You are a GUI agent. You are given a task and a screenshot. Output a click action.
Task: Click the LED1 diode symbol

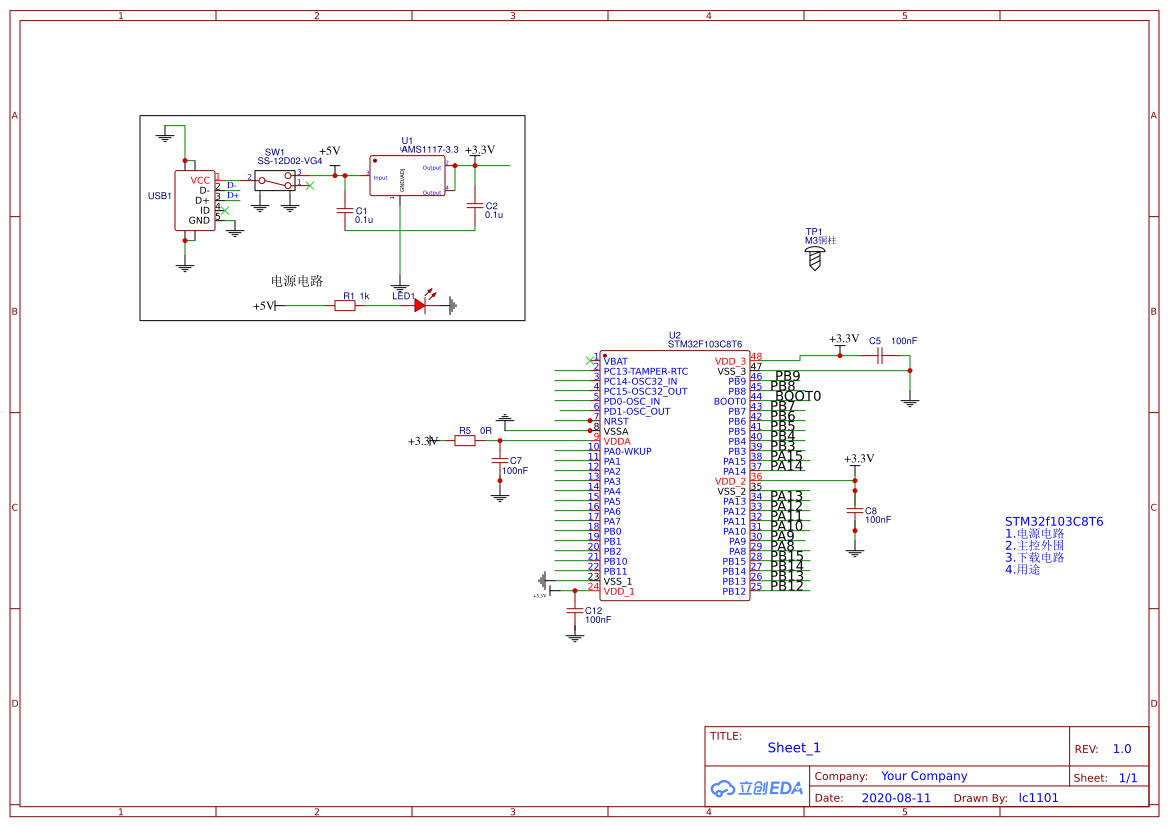tap(420, 303)
